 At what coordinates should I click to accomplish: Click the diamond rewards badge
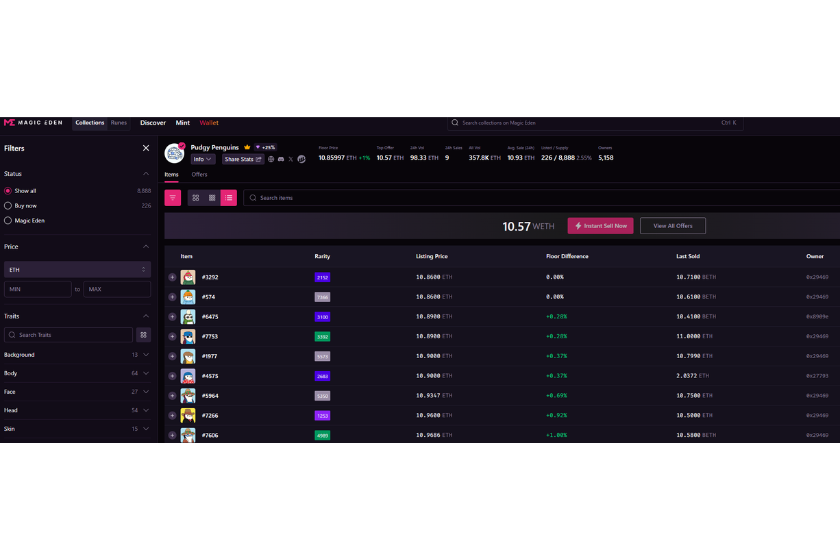coord(265,147)
